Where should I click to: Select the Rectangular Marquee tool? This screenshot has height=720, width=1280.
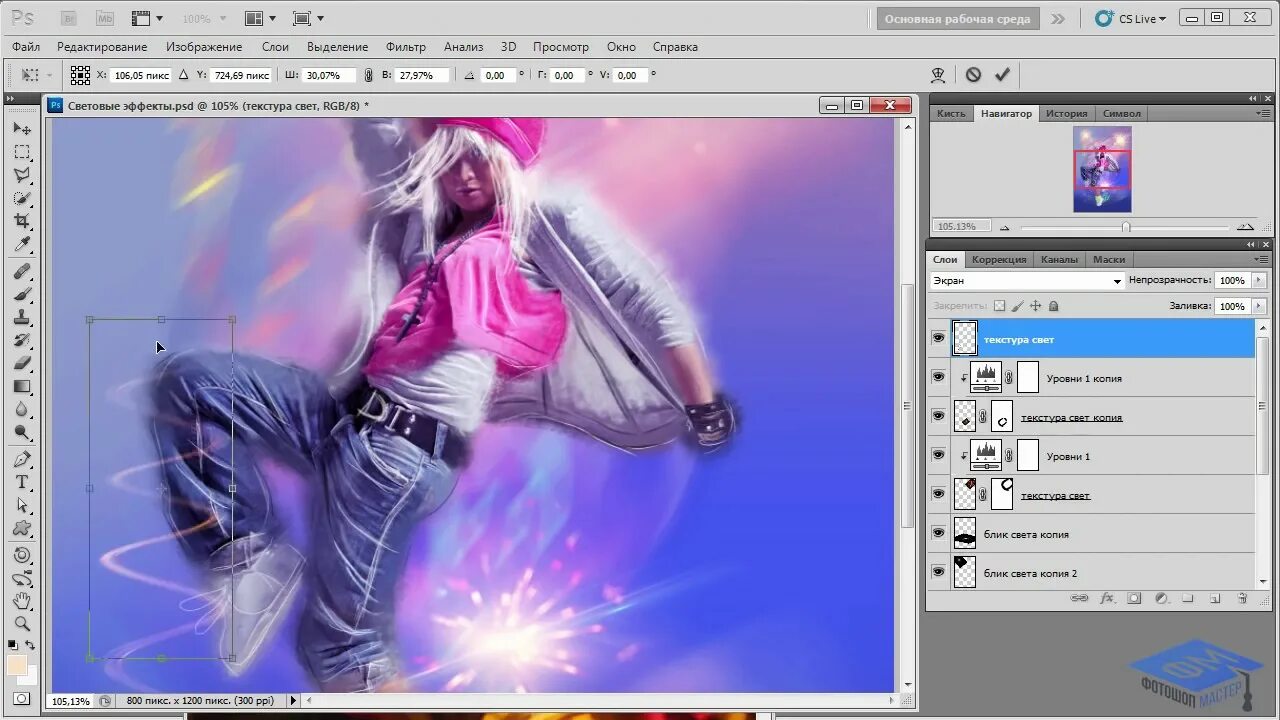tap(22, 152)
